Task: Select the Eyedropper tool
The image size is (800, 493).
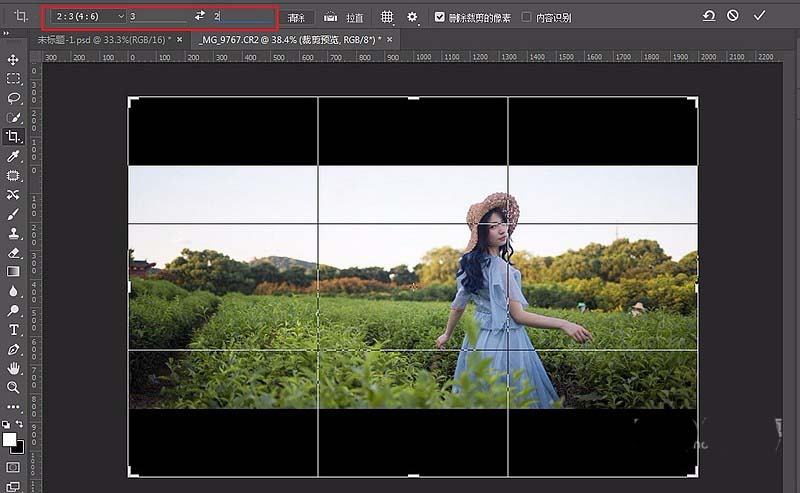Action: (x=13, y=157)
